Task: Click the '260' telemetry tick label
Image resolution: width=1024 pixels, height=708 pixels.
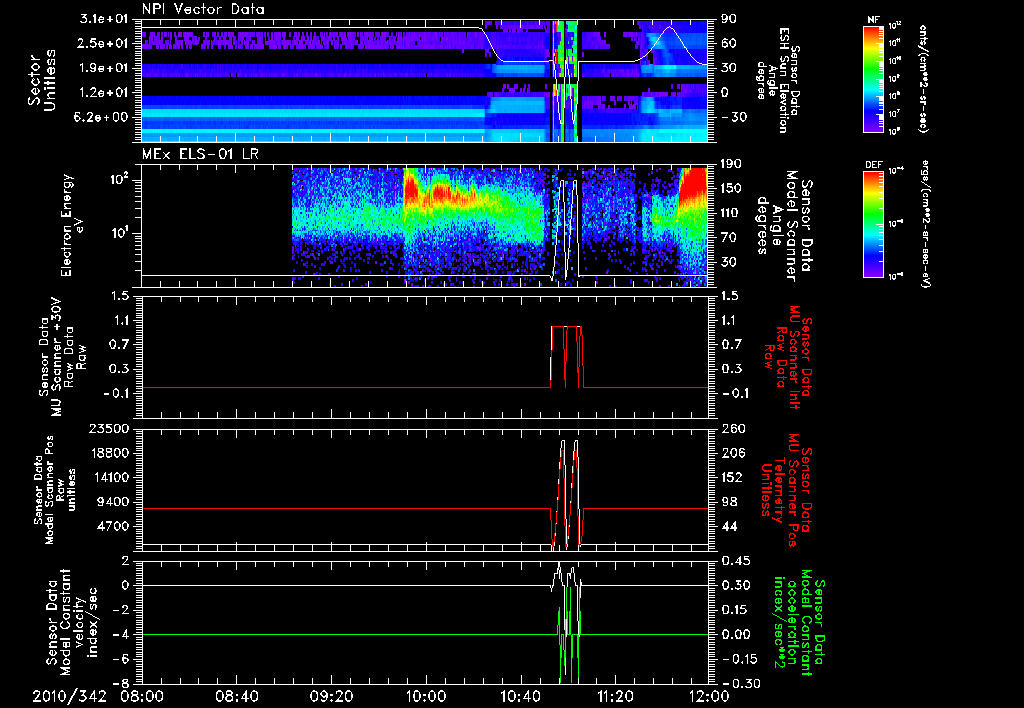Action: click(731, 428)
